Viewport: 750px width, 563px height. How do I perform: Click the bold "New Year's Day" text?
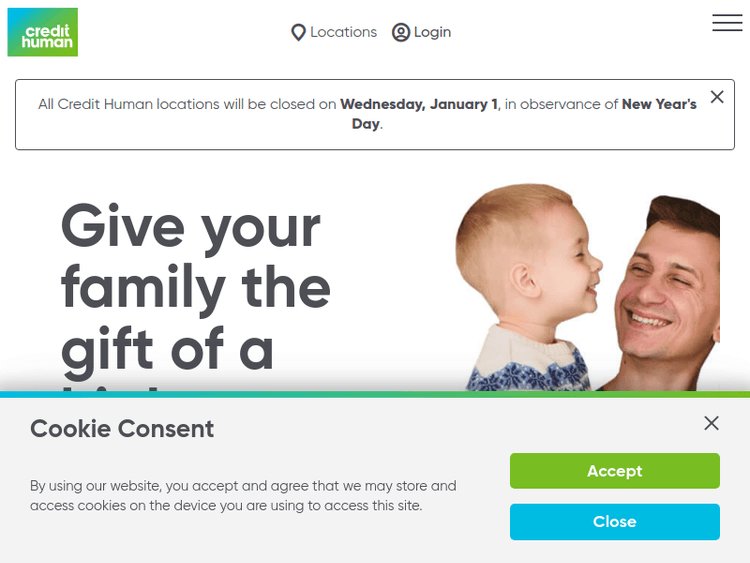coord(658,104)
